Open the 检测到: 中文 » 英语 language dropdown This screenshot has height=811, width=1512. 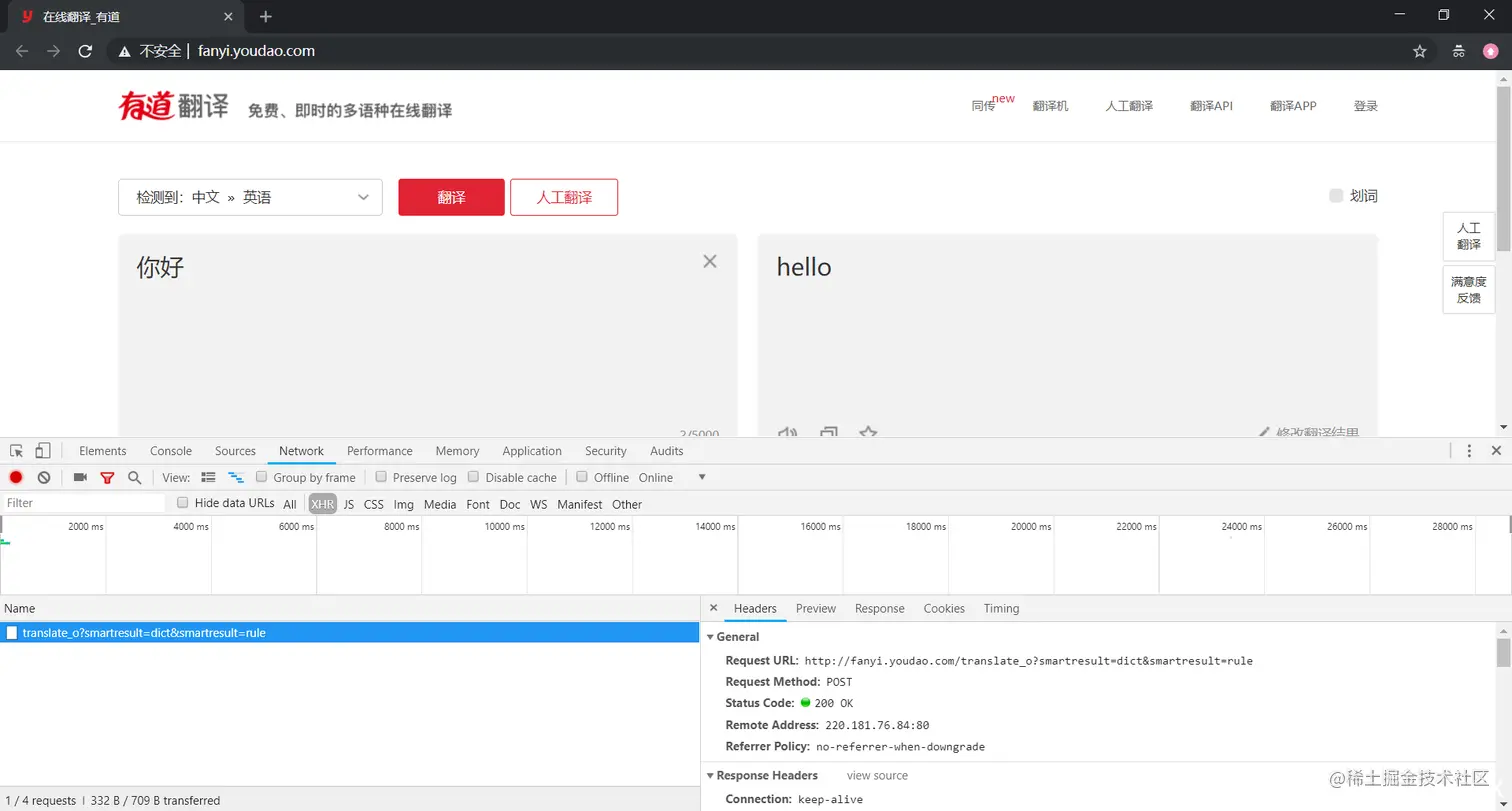[250, 197]
